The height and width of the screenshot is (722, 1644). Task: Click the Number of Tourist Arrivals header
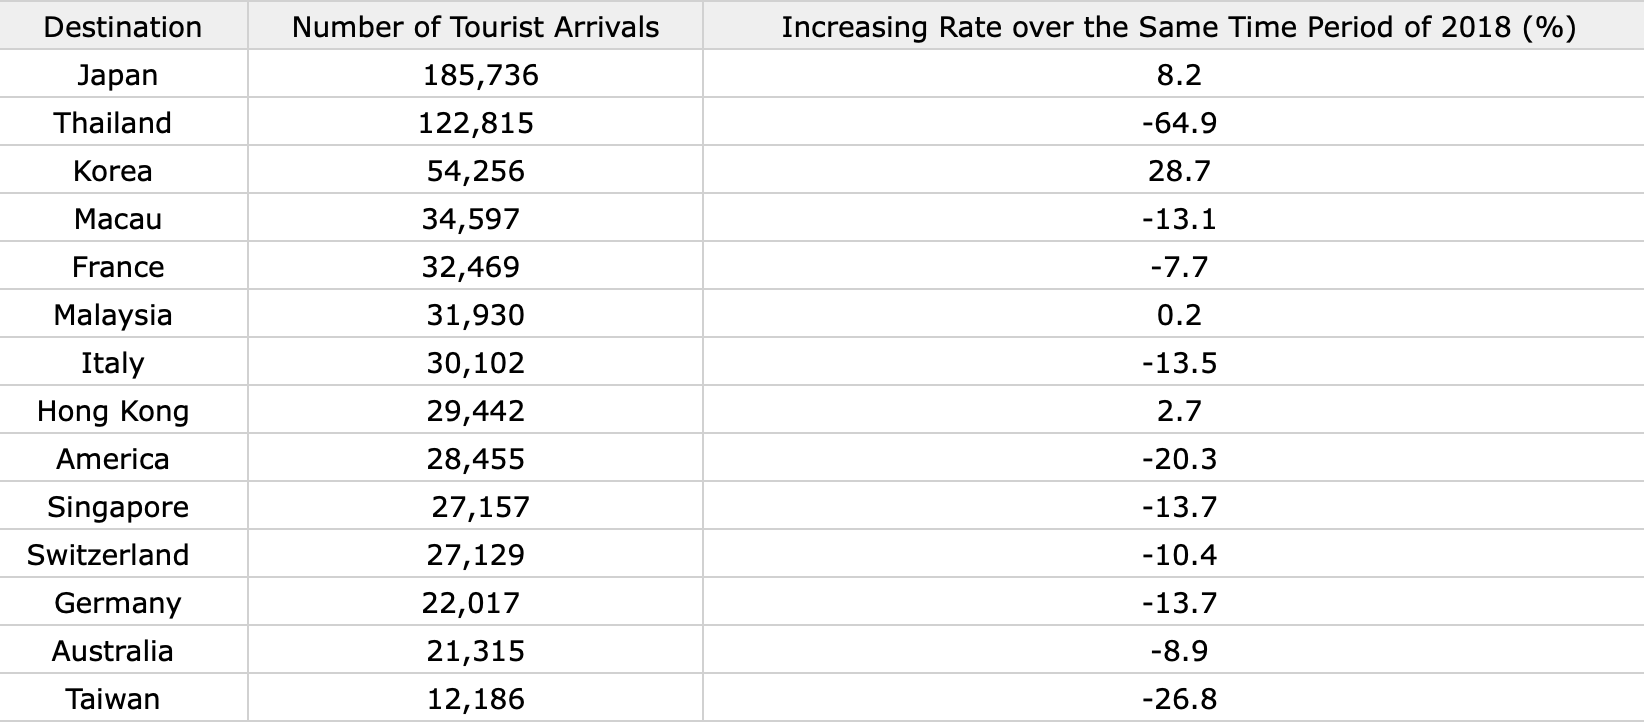(x=475, y=26)
